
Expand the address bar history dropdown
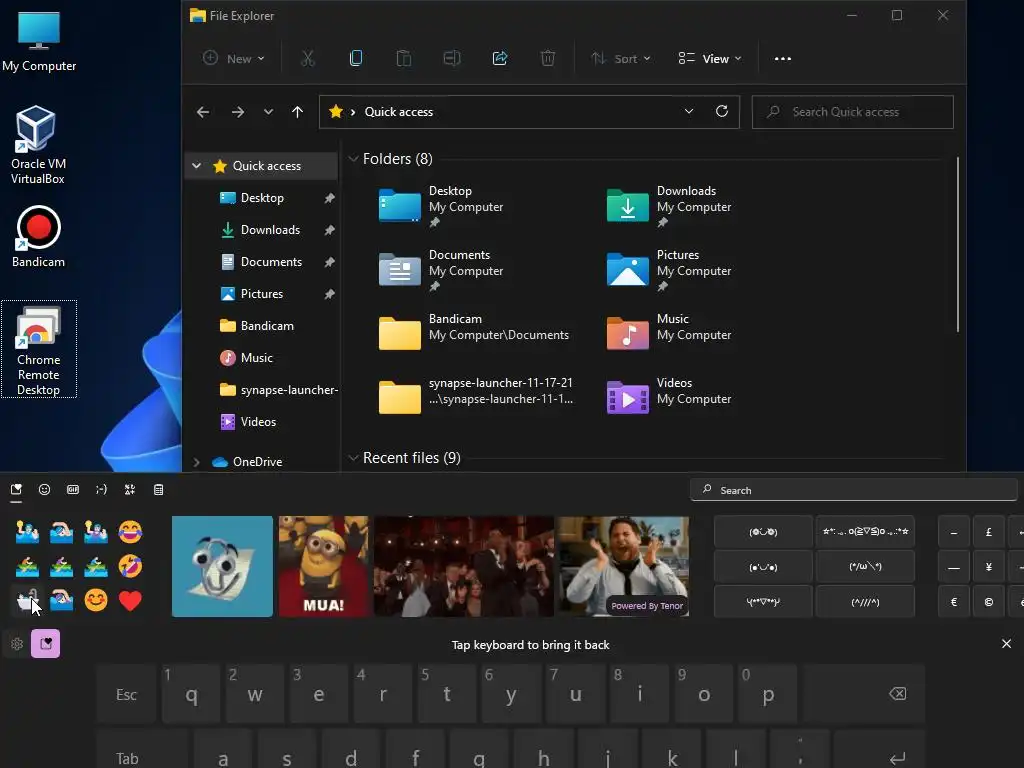point(688,112)
